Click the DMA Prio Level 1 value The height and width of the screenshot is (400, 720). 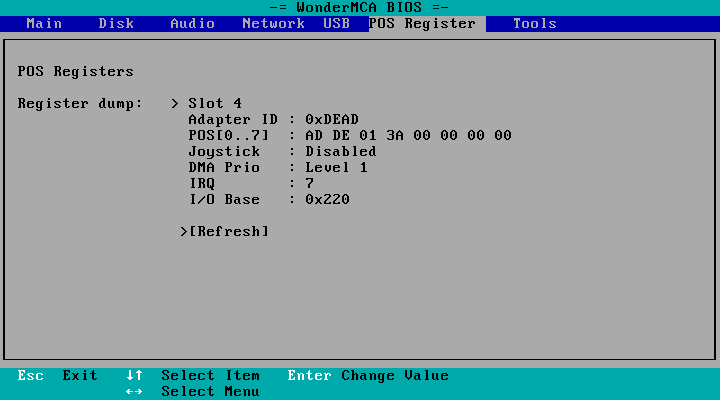(x=336, y=168)
